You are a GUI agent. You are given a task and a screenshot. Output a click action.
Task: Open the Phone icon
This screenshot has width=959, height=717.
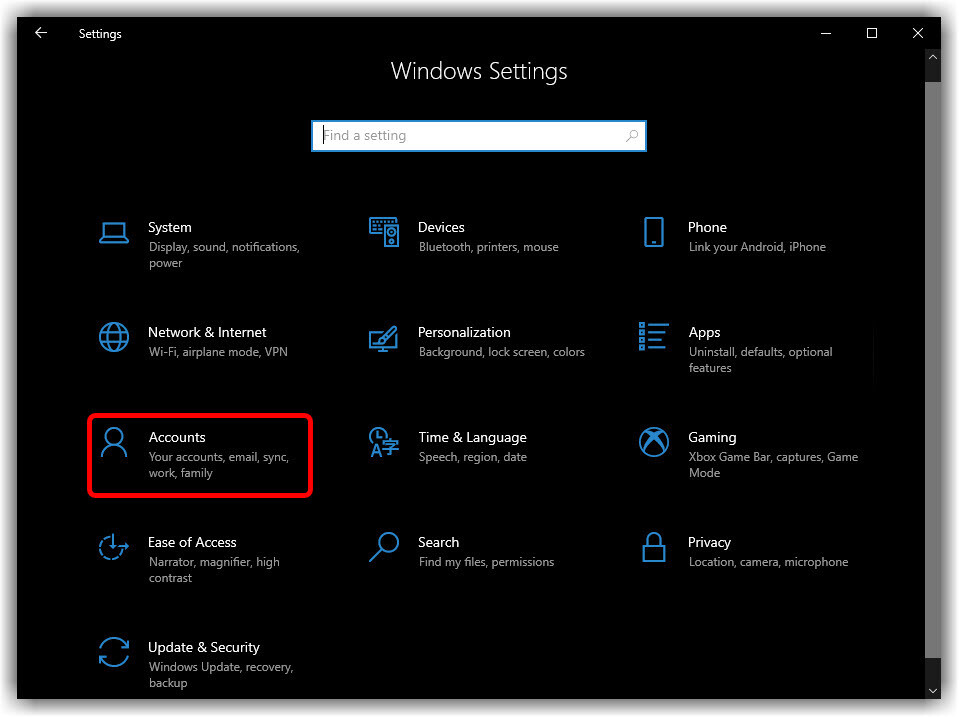click(x=654, y=232)
